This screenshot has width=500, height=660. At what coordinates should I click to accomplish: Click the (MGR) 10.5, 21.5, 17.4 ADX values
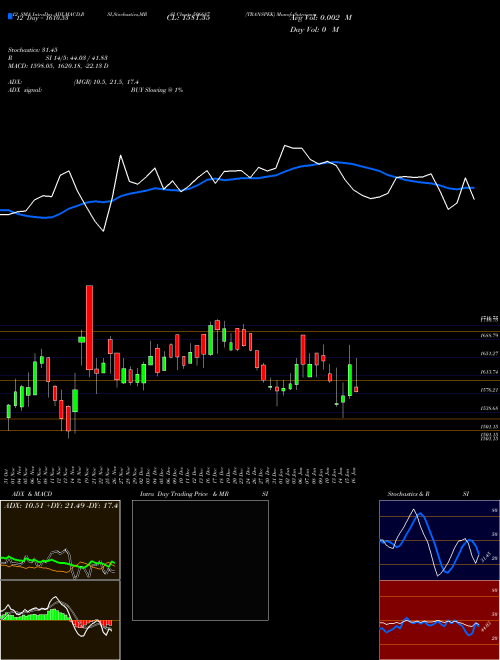pyautogui.click(x=106, y=82)
